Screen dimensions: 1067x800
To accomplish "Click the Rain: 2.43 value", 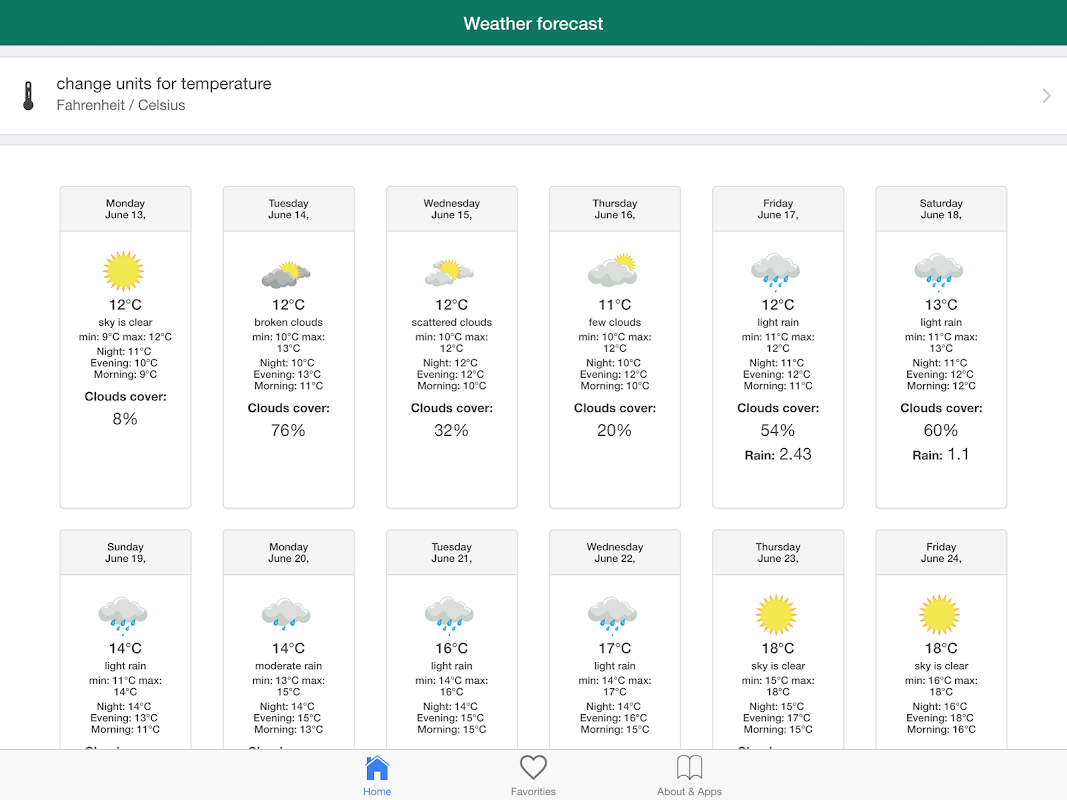I will click(778, 454).
